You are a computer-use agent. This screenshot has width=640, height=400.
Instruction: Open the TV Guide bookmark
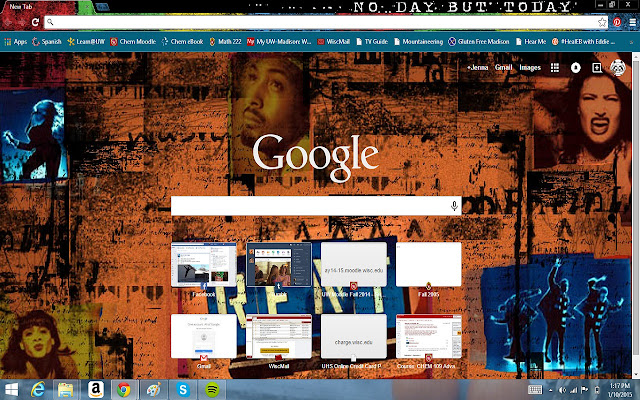tap(372, 42)
